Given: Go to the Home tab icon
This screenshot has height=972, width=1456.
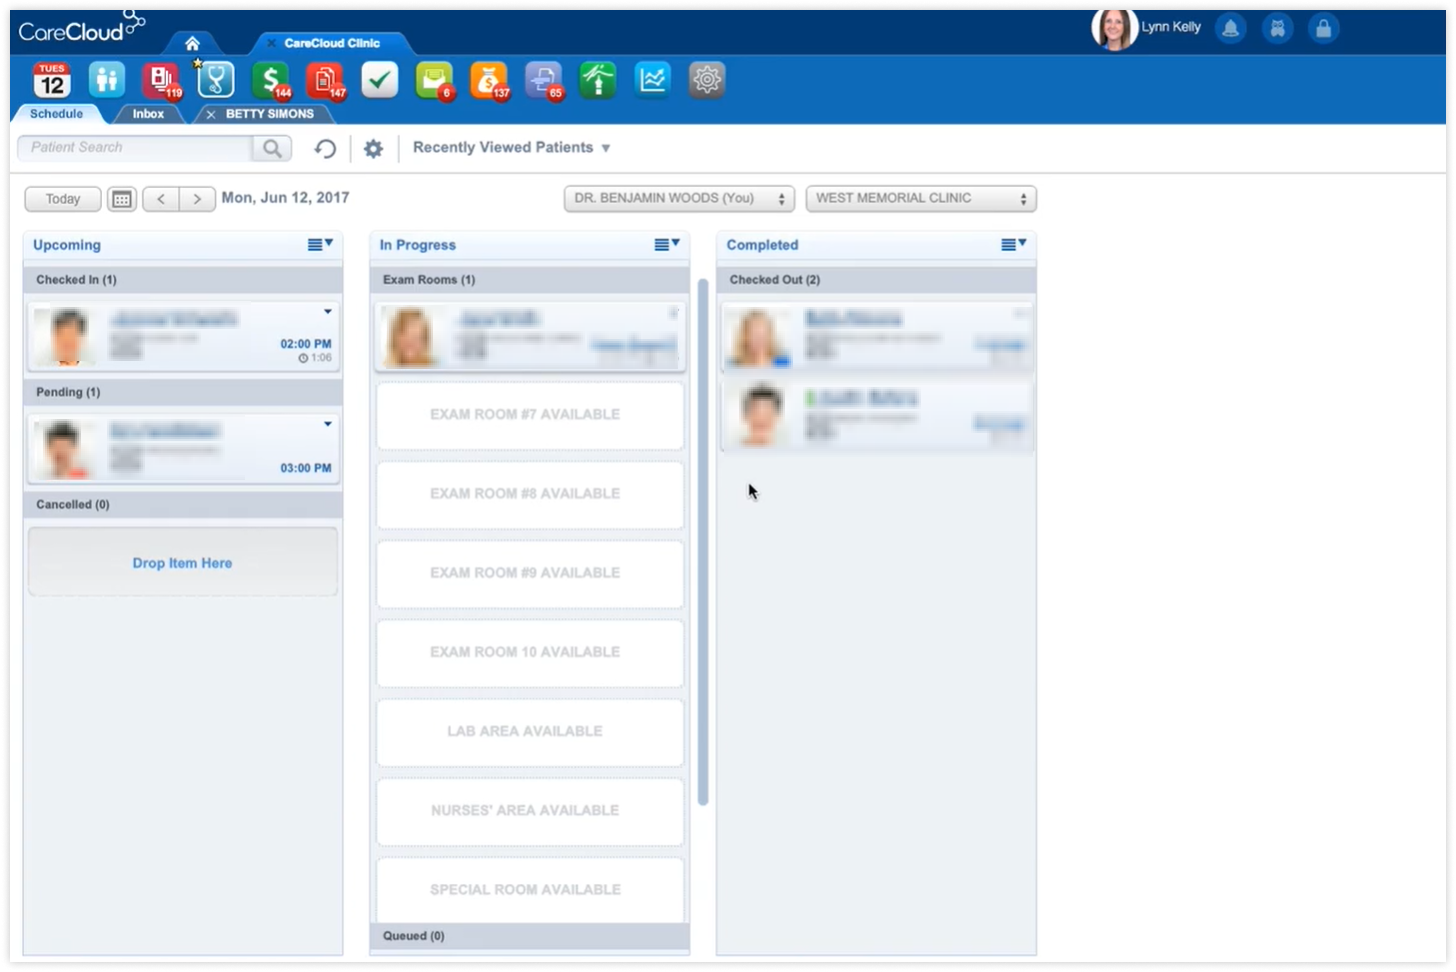Looking at the screenshot, I should click(x=192, y=43).
